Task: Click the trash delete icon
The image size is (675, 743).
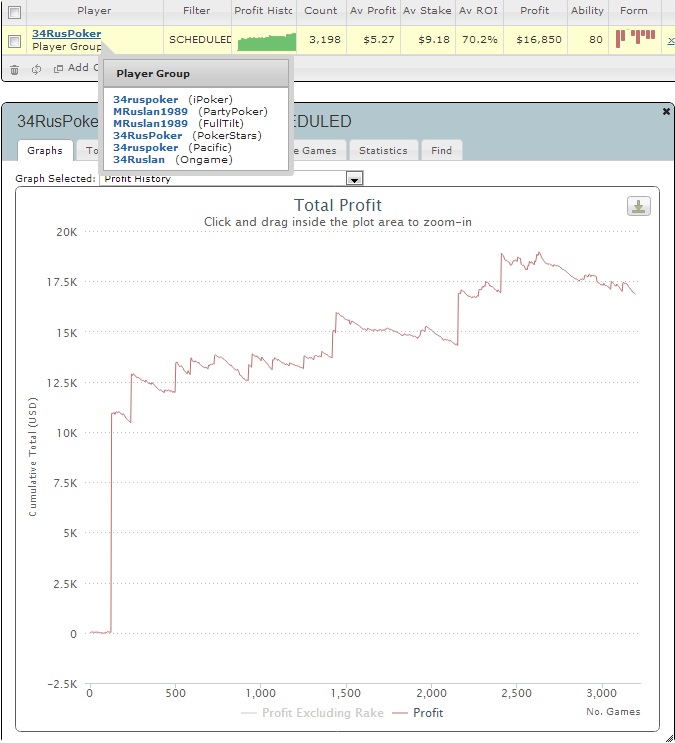Action: pyautogui.click(x=15, y=70)
